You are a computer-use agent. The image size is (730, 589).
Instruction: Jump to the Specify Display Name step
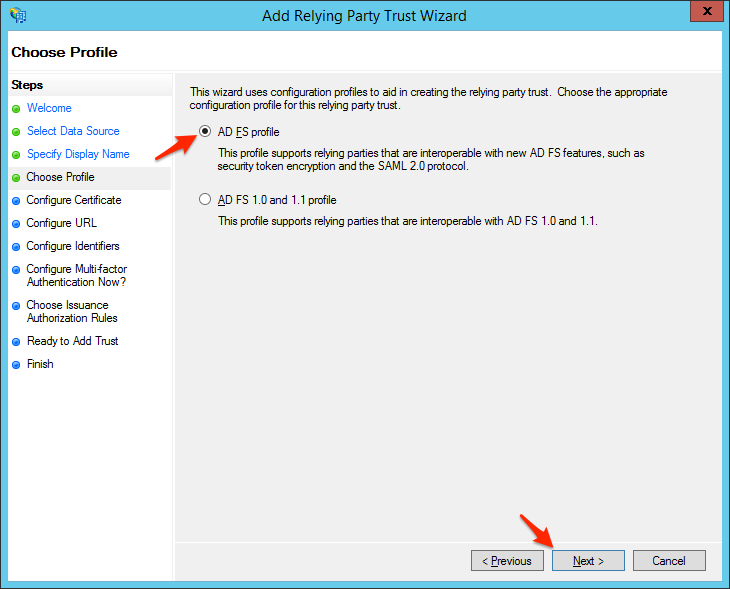click(x=78, y=154)
